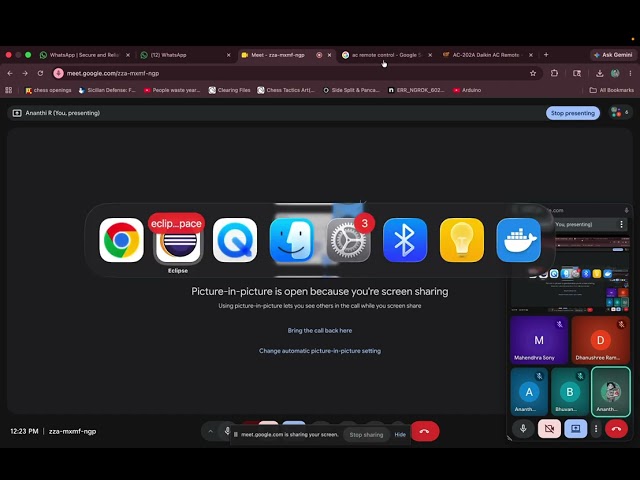640x480 pixels.
Task: Switch to Meet zza-mxmf-ngp tab
Action: pyautogui.click(x=280, y=55)
